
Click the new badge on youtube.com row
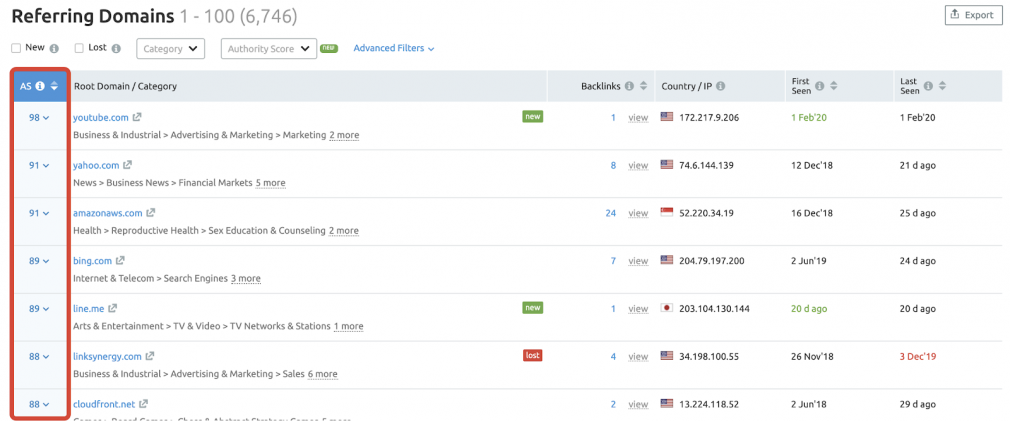coord(533,117)
